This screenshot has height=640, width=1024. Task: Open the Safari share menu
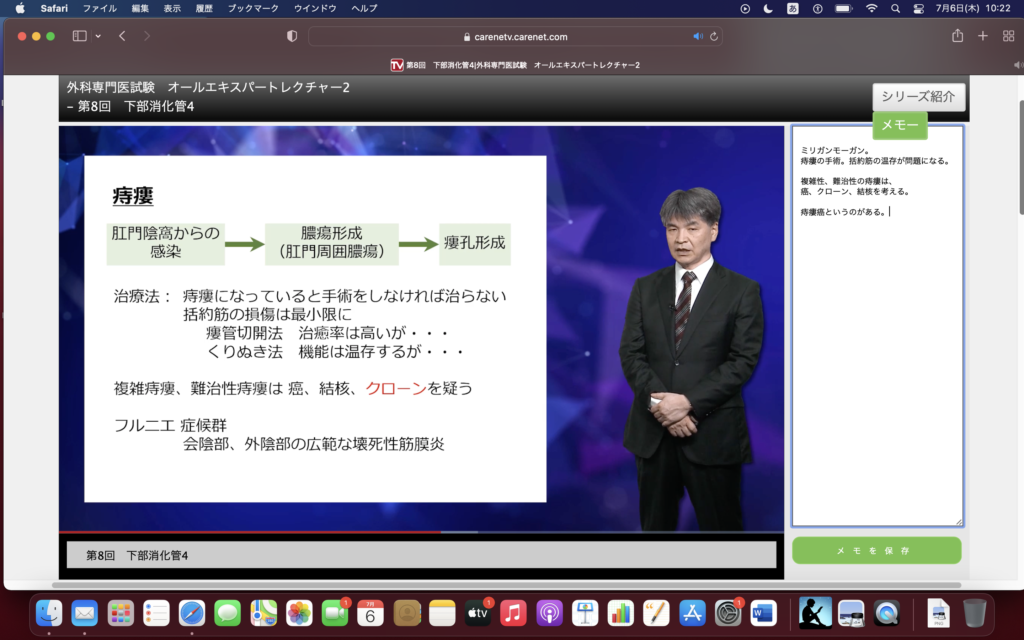pos(957,36)
